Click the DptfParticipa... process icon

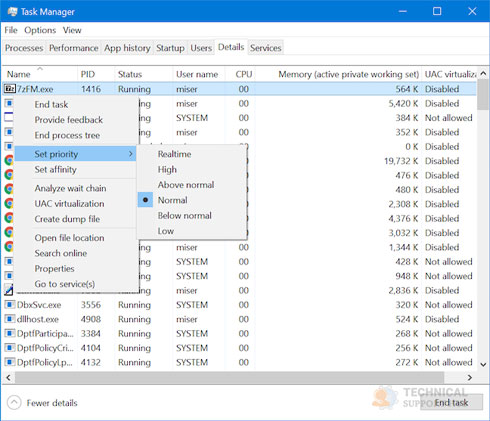9,333
